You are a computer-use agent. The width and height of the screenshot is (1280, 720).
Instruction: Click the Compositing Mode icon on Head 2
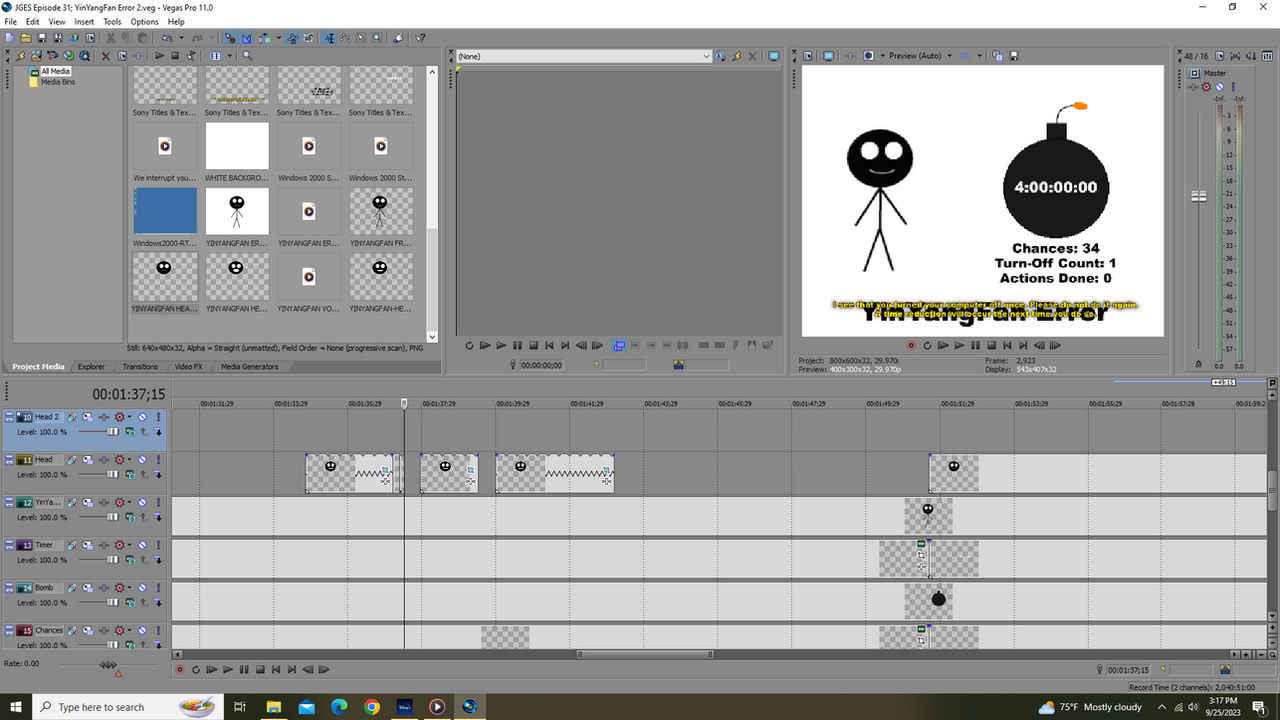coord(87,417)
